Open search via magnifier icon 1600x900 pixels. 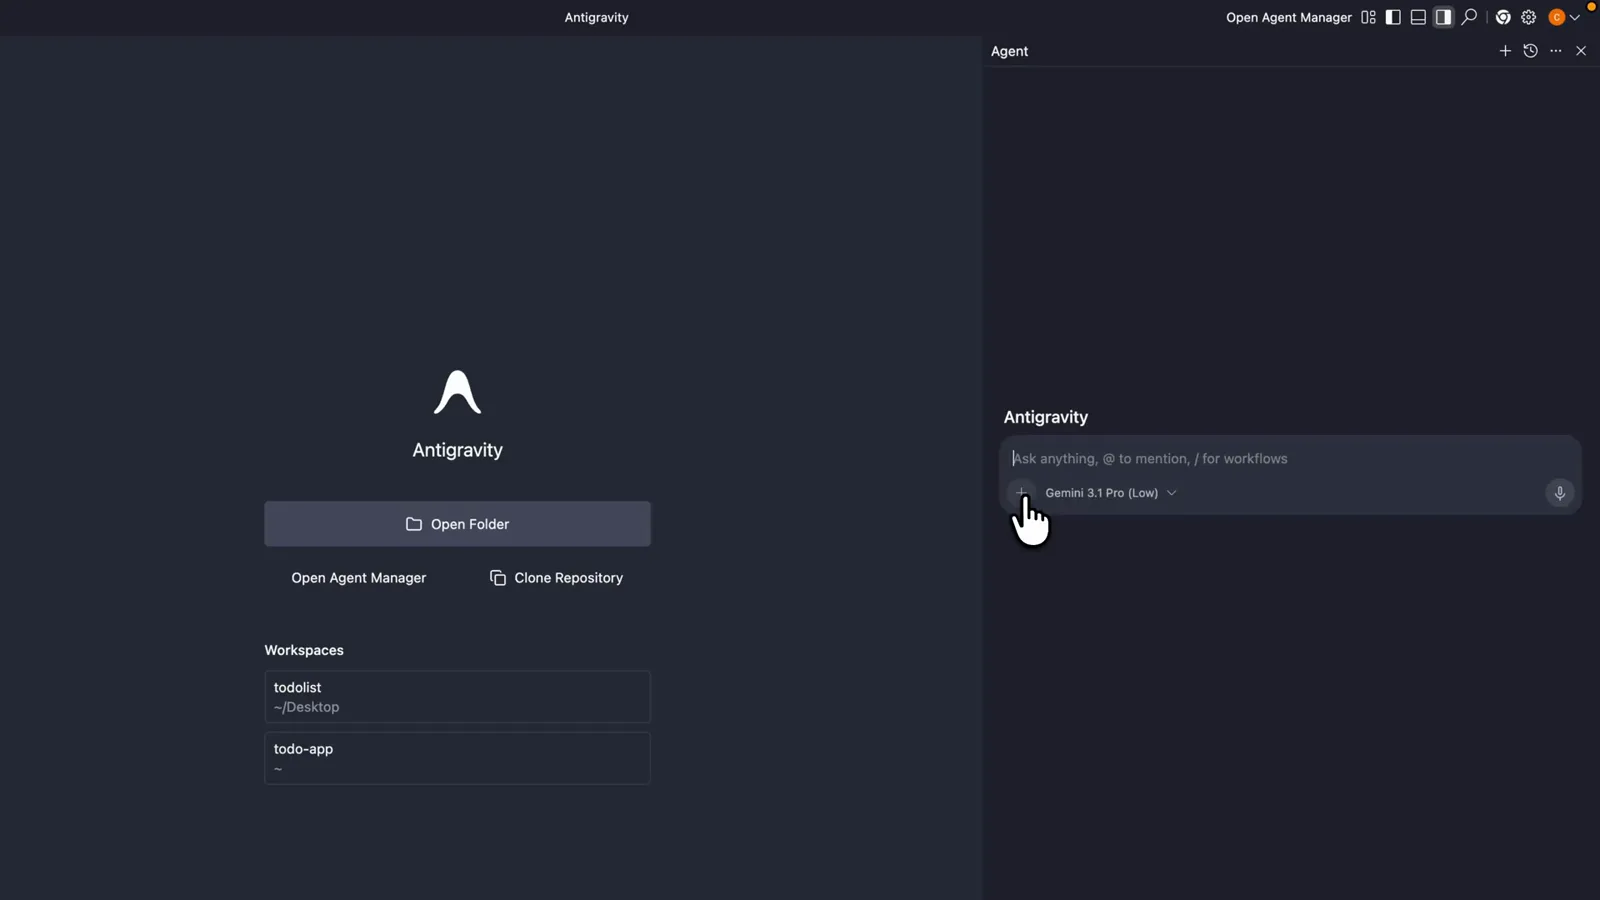(1469, 17)
